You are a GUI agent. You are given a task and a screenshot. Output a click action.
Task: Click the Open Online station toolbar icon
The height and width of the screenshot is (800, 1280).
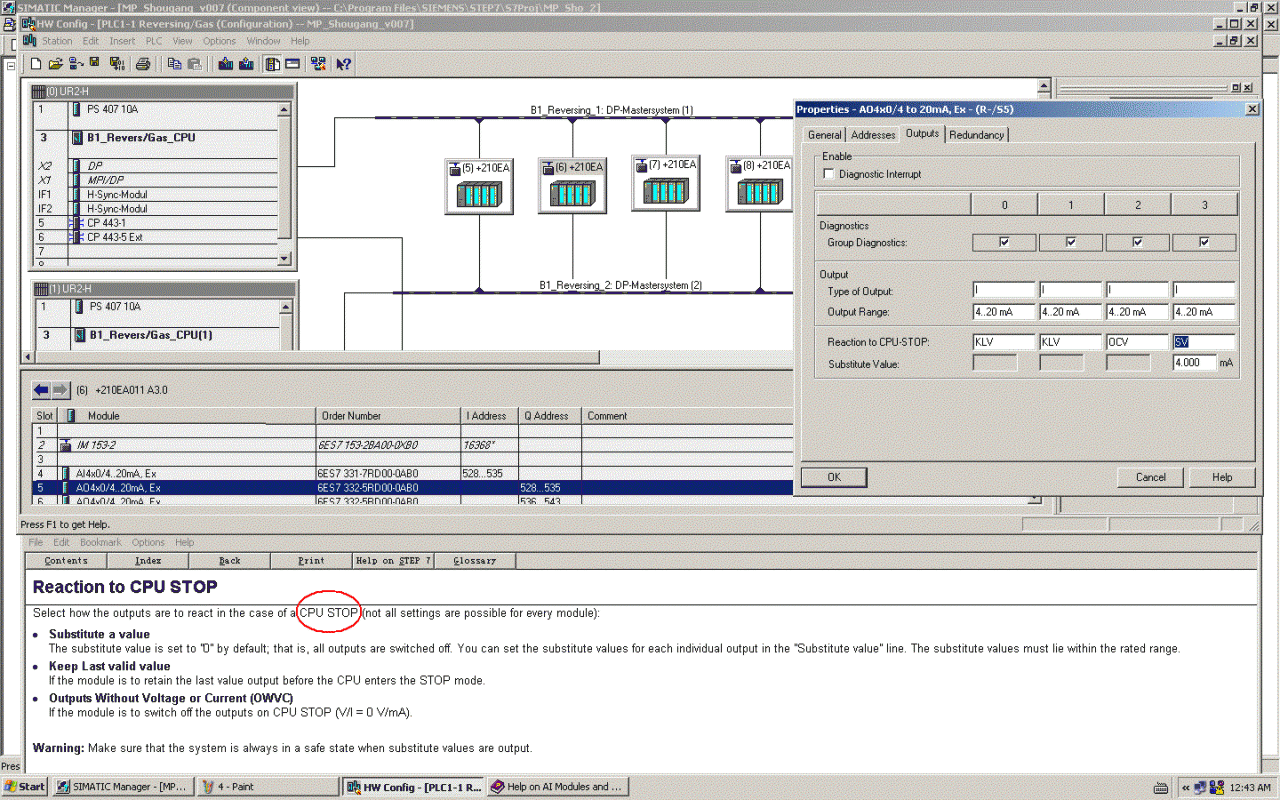(76, 64)
